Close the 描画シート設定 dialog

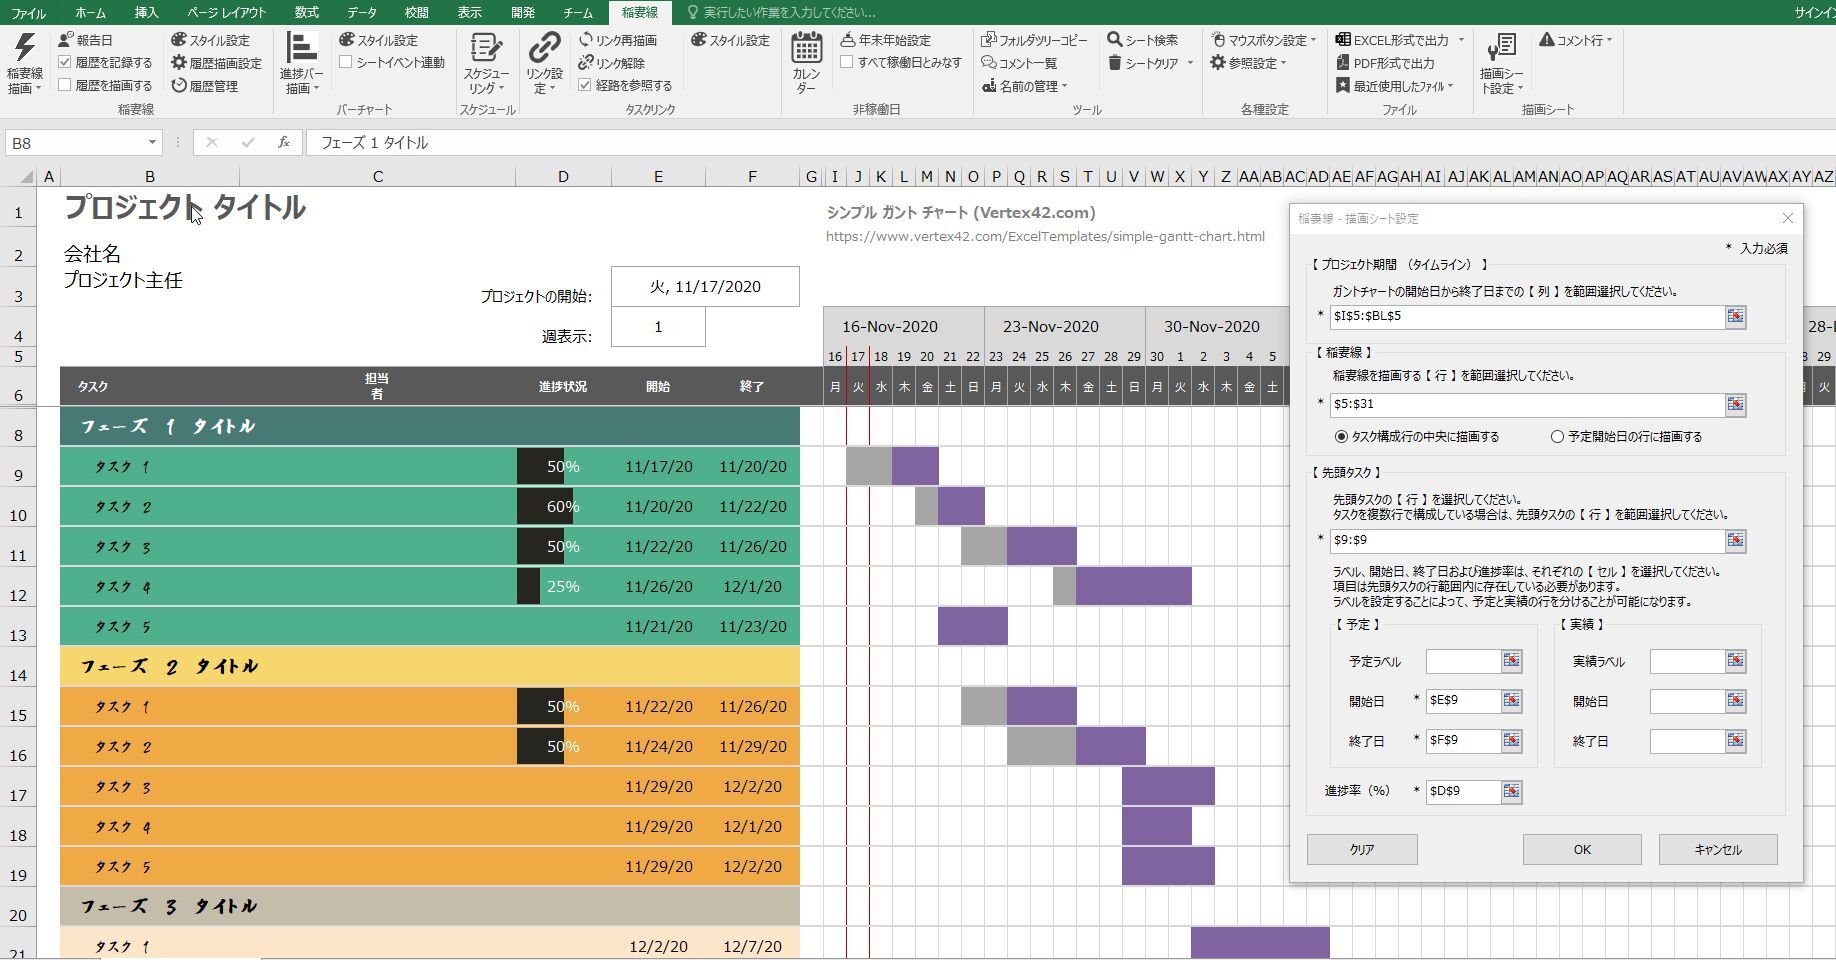click(x=1788, y=218)
